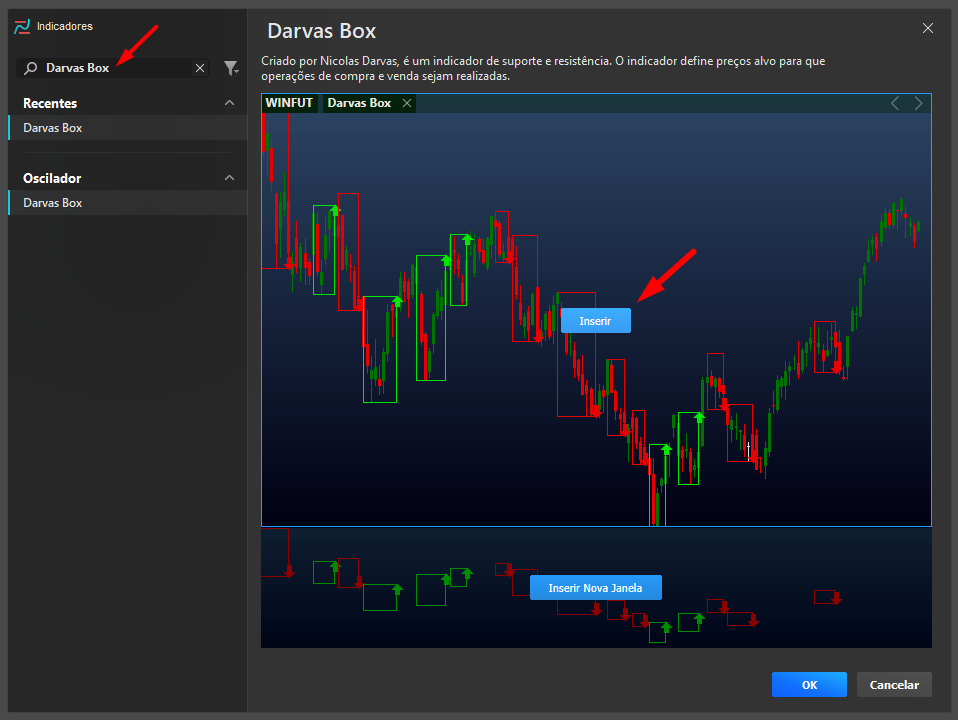Click the Inserir Nova Janela button
958x720 pixels.
(x=595, y=587)
